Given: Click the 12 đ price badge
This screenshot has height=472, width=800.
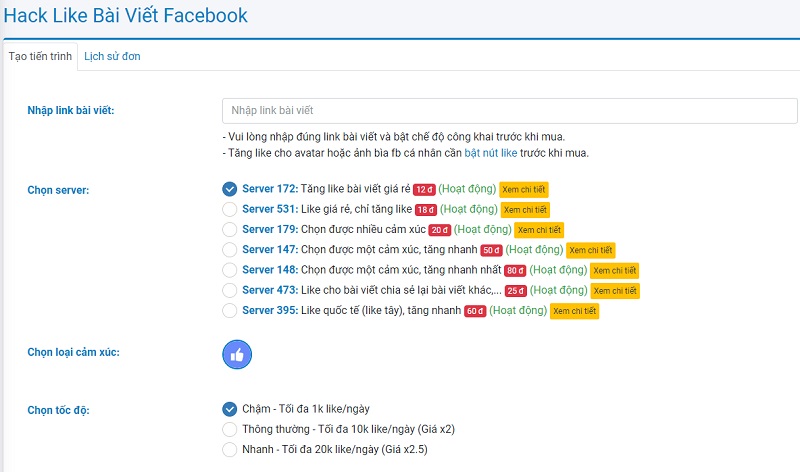Looking at the screenshot, I should pos(424,190).
